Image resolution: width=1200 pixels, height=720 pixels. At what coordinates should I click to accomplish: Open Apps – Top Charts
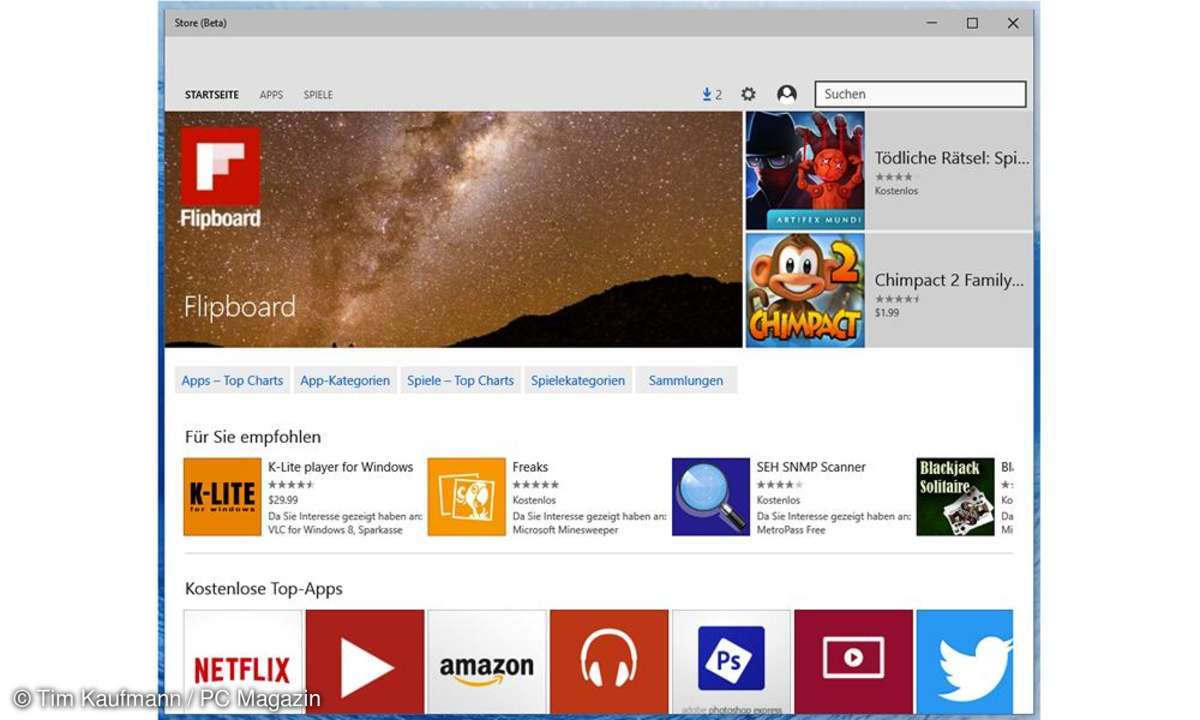tap(232, 380)
